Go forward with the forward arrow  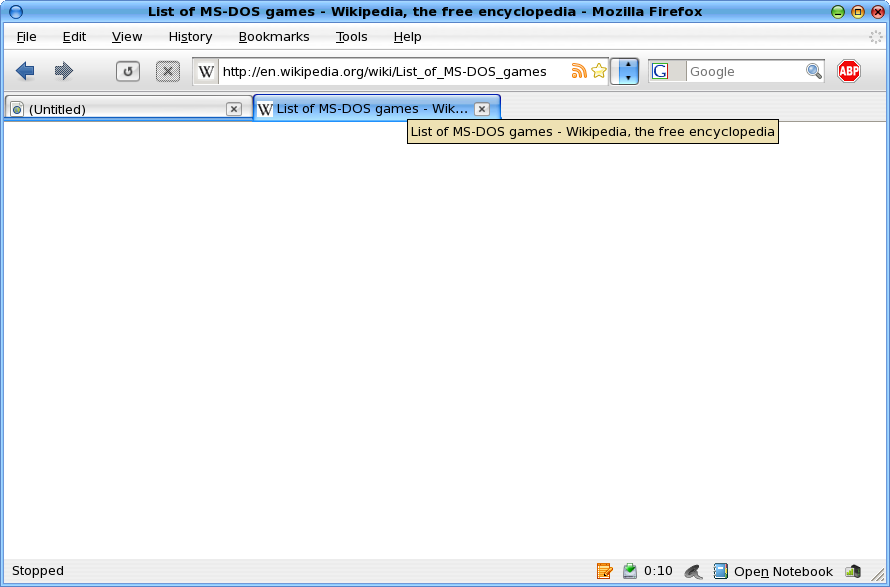pyautogui.click(x=64, y=71)
